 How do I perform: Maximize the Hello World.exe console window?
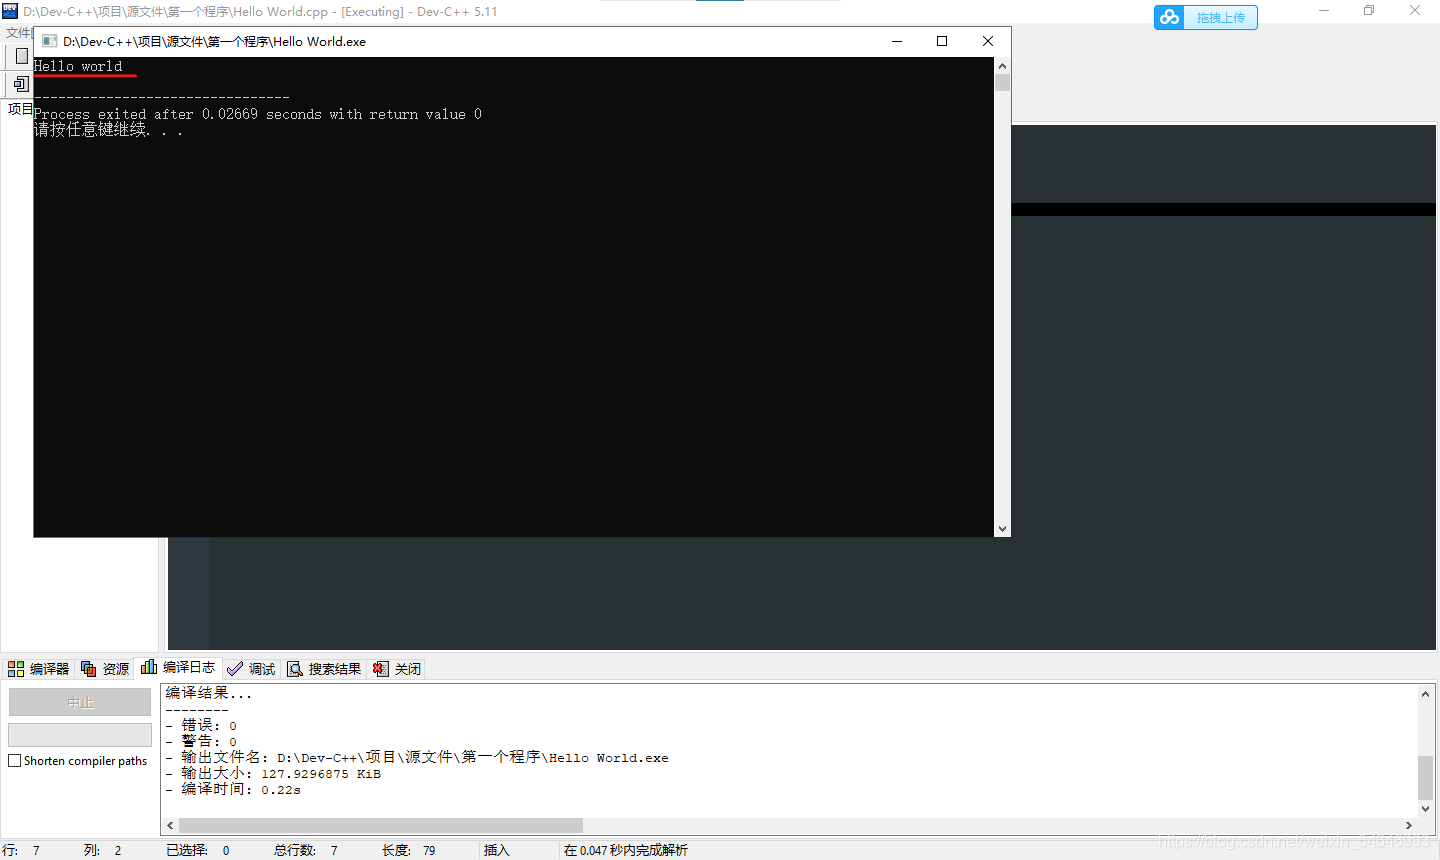[942, 41]
